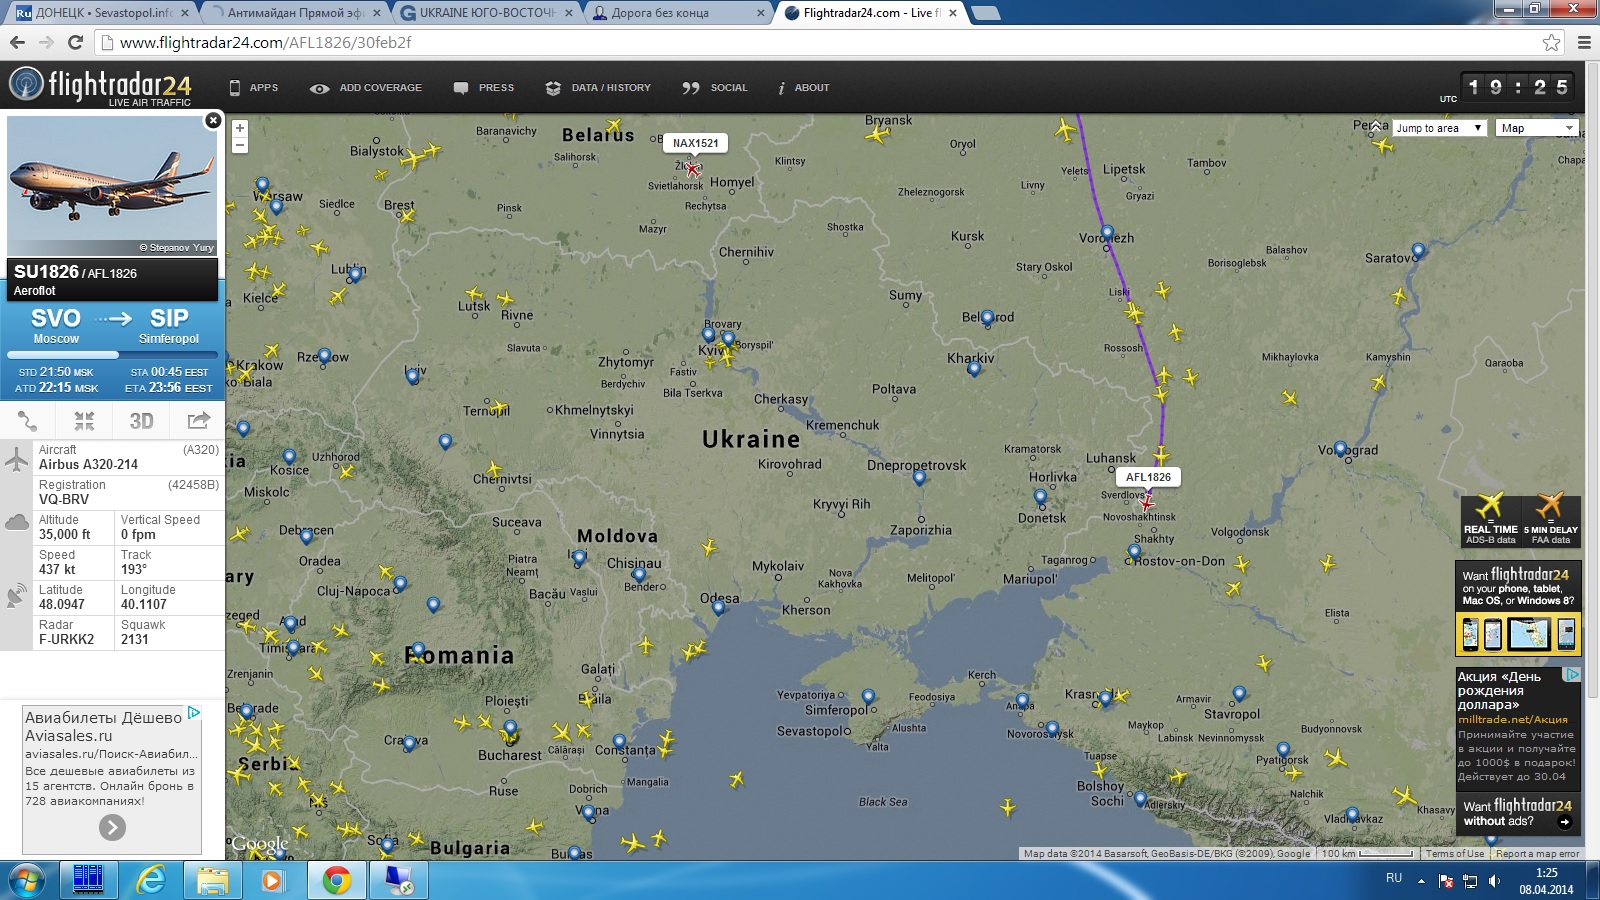Show the flight route with the route icon
This screenshot has width=1600, height=900.
pos(28,421)
